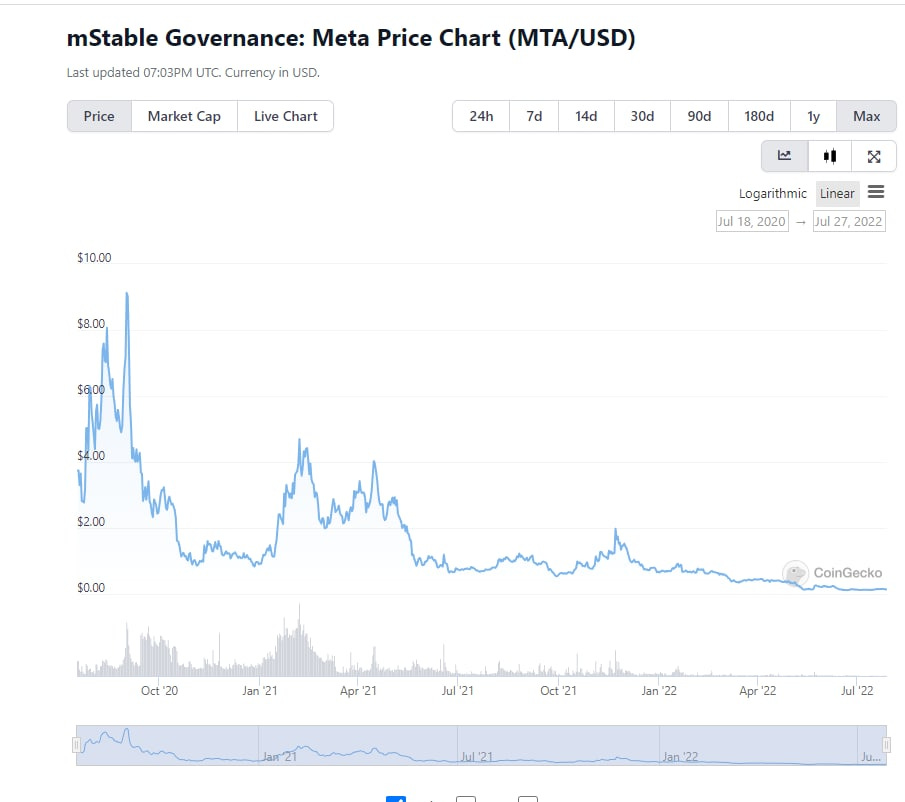Click the Apr '21 x-axis label

coord(358,691)
